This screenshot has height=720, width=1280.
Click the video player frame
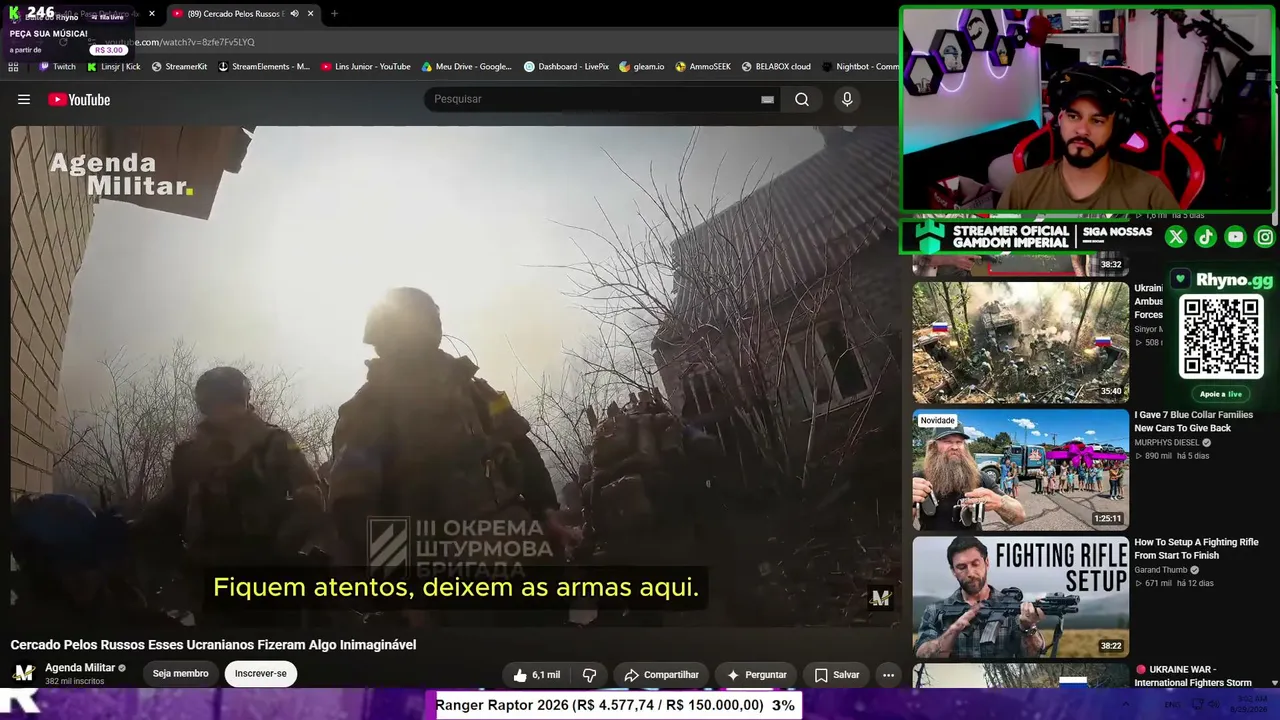tap(455, 376)
